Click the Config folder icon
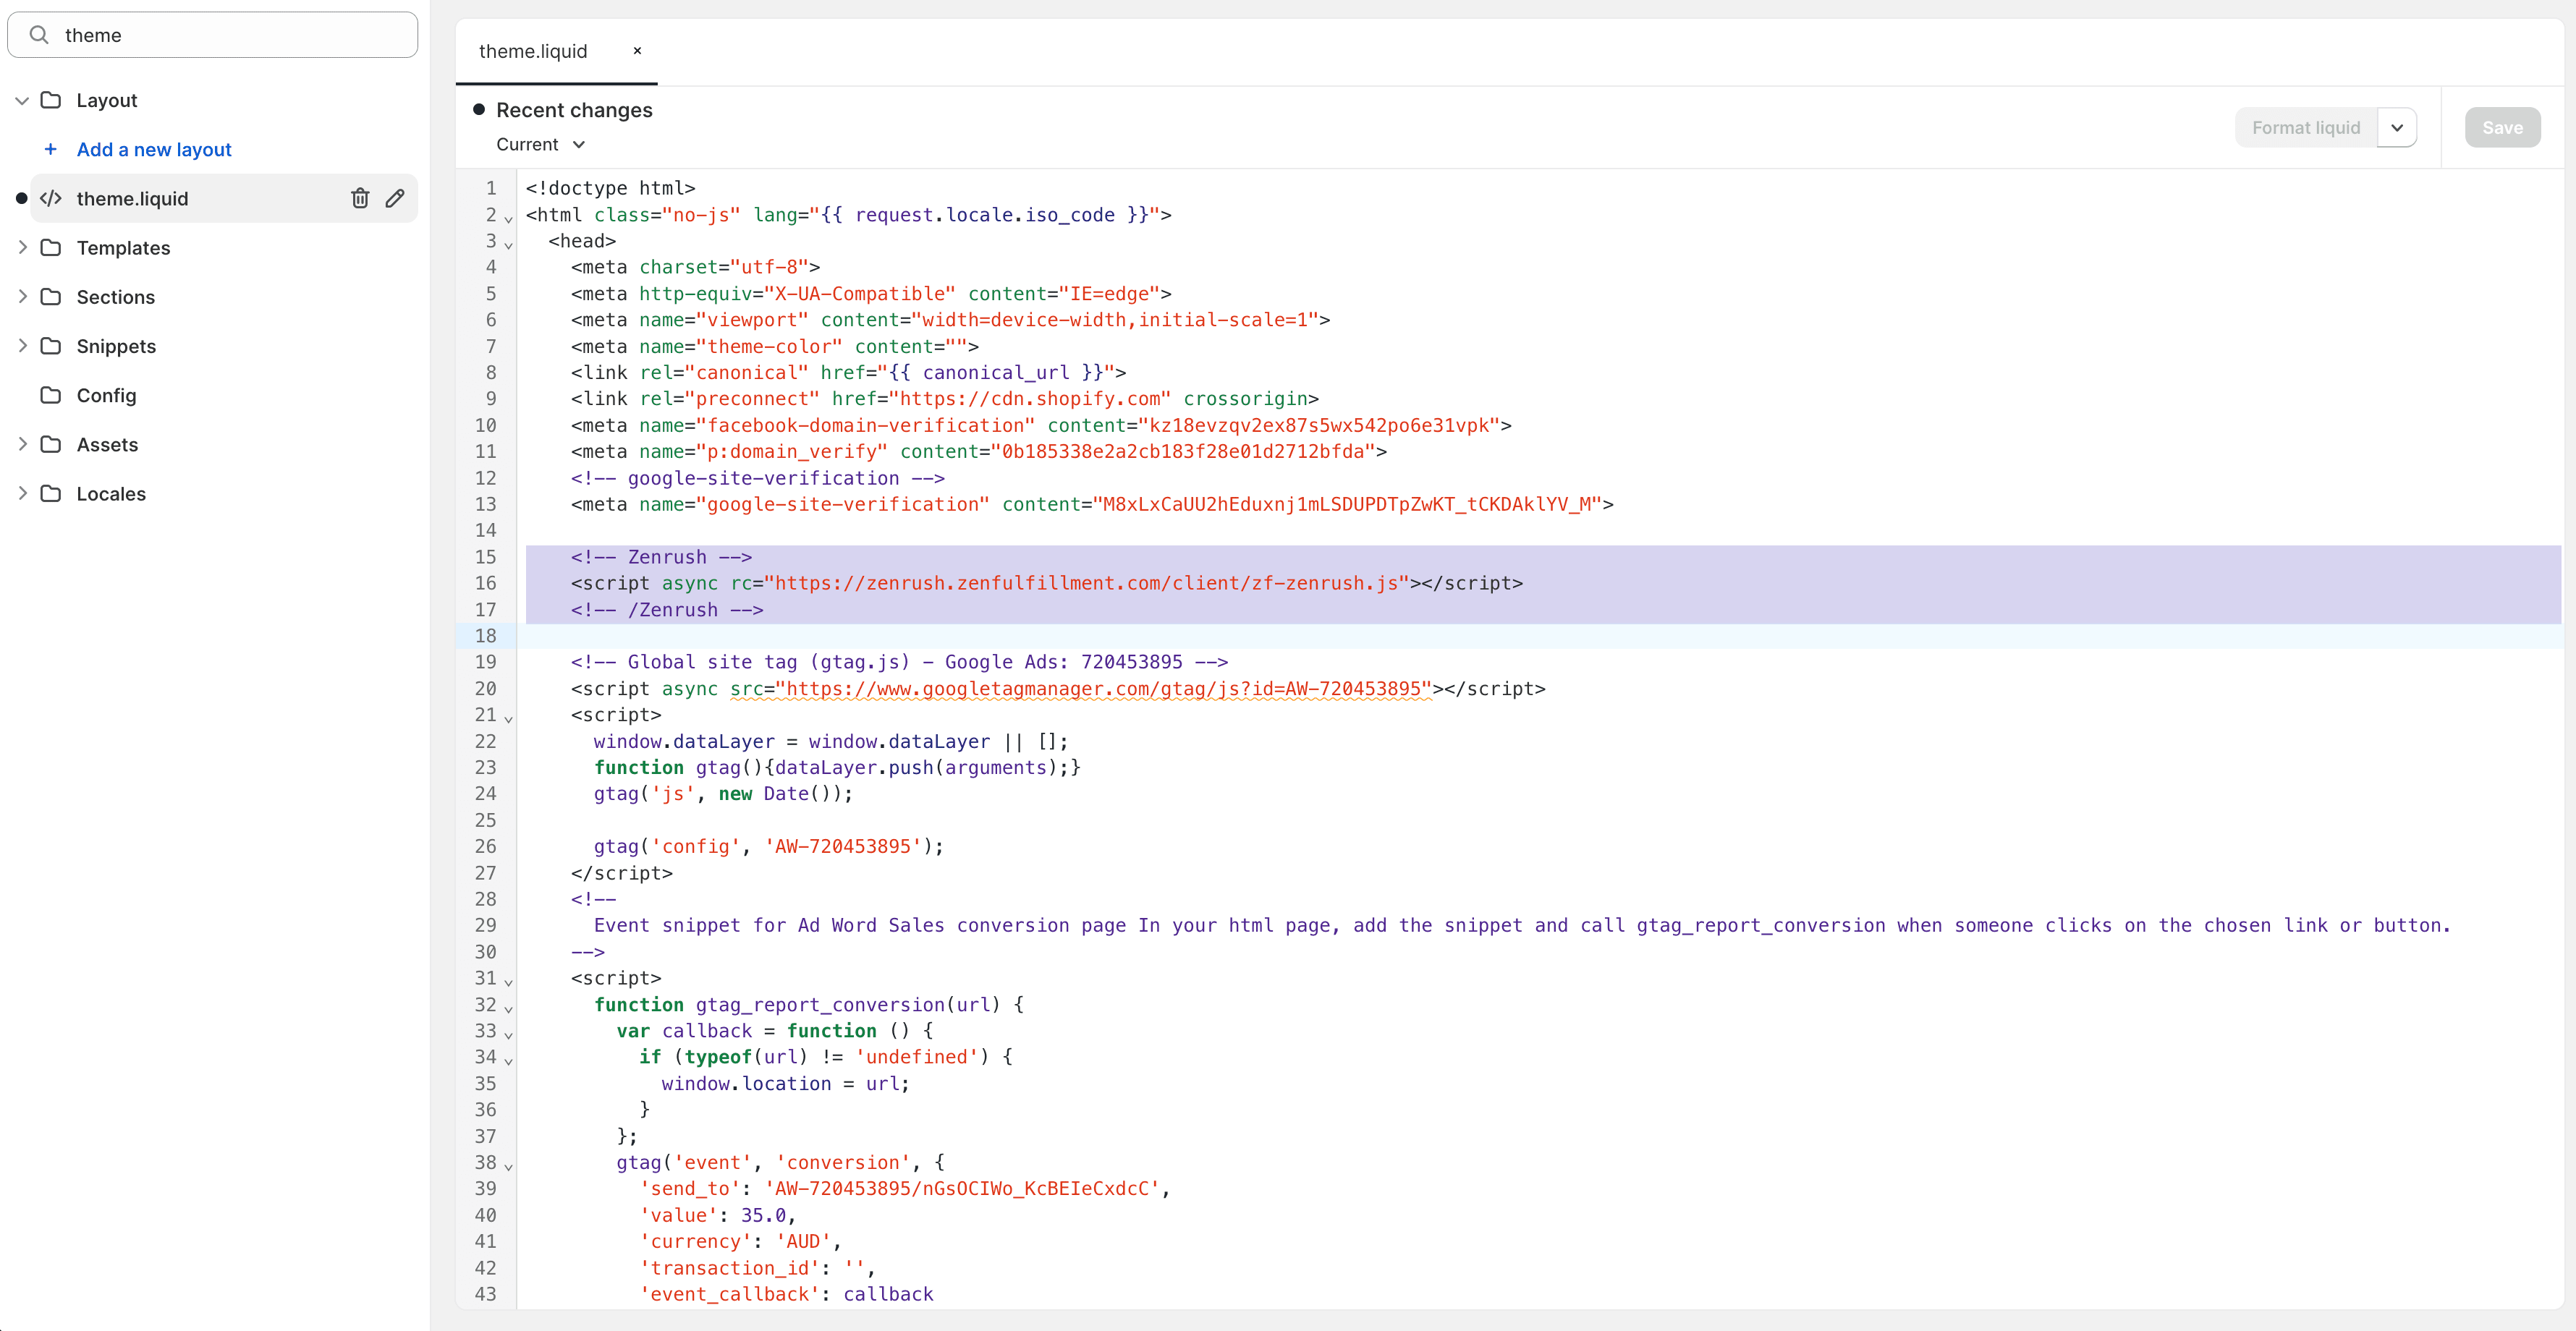2576x1331 pixels. click(x=50, y=395)
